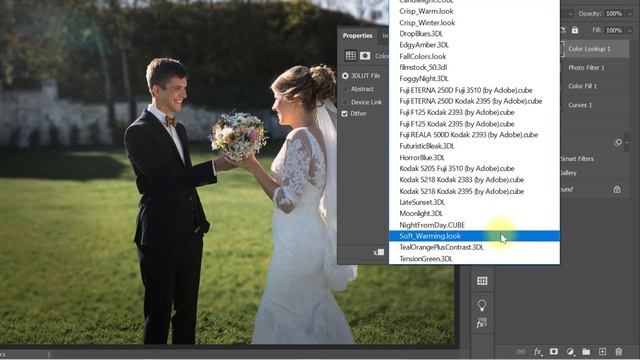Click the smart filter blending options icon
The width and height of the screenshot is (640, 360).
(x=618, y=142)
